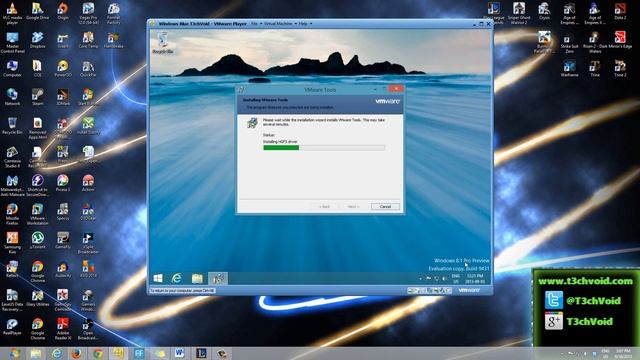Launch Camtasia Studio 8 desktop shortcut
The image size is (640, 360).
pos(12,157)
